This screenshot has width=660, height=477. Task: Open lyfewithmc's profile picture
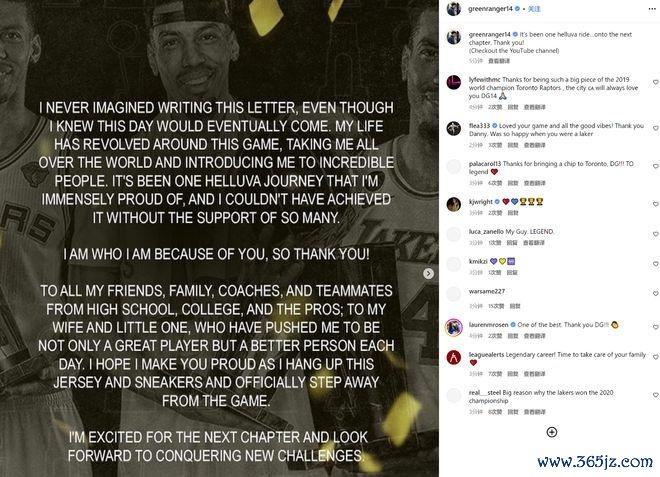click(454, 82)
